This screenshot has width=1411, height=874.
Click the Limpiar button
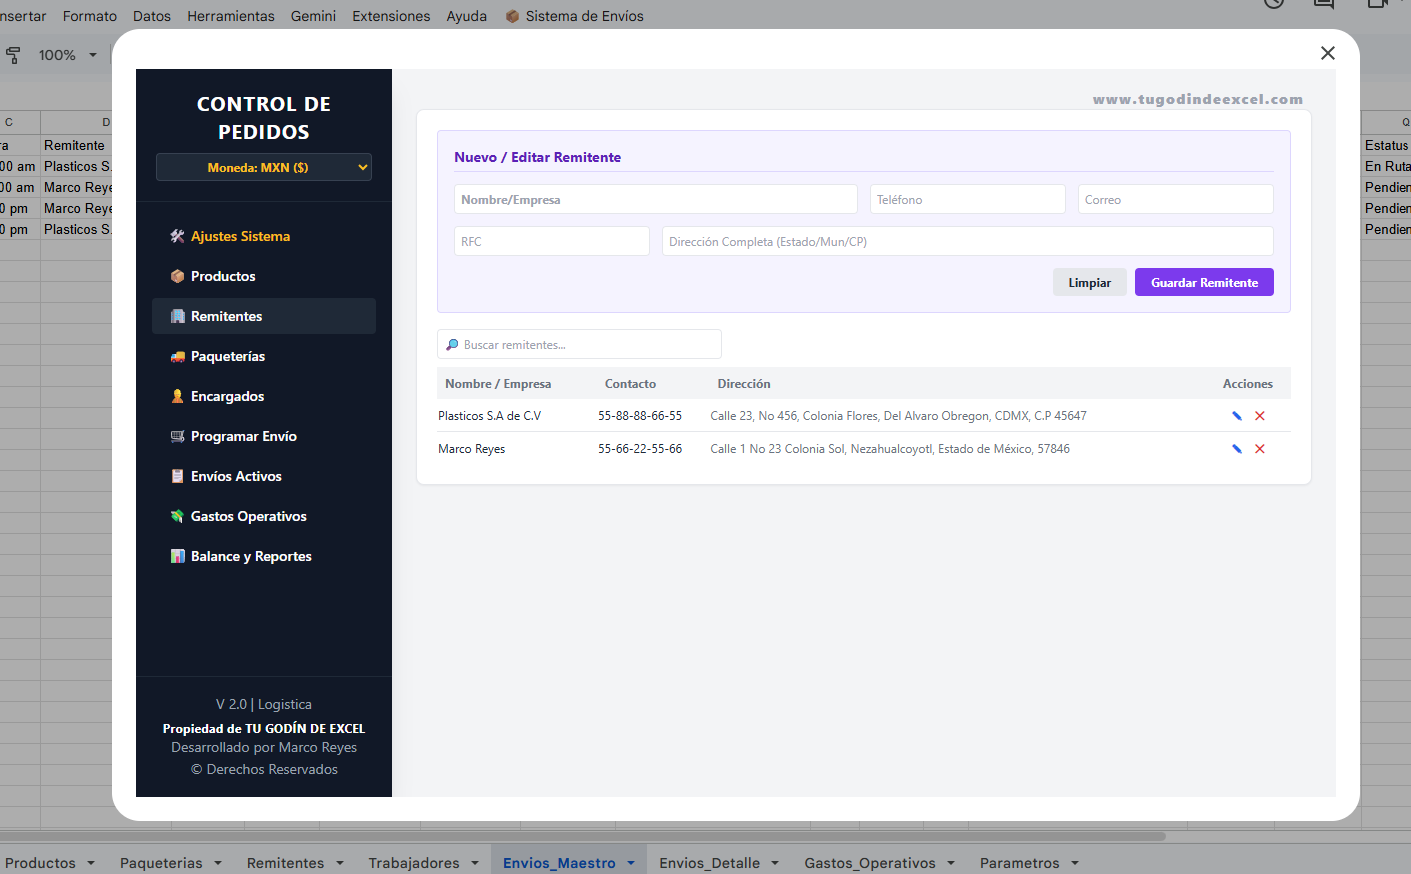click(1090, 282)
